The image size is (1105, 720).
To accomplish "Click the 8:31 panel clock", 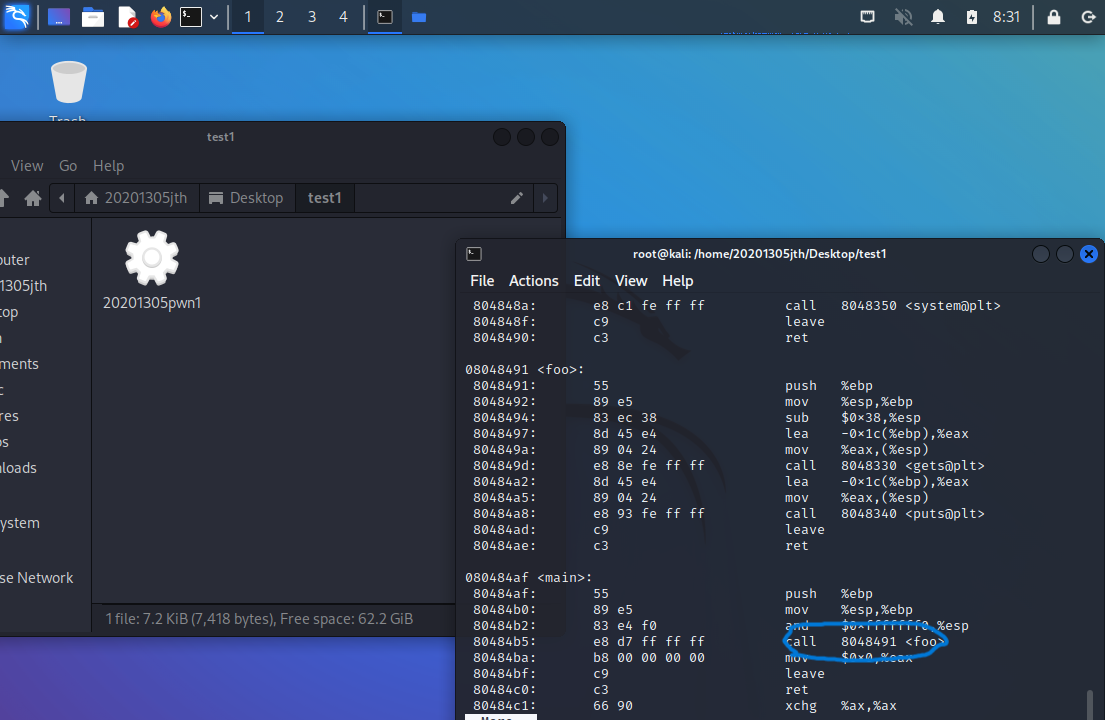I will pos(1006,17).
